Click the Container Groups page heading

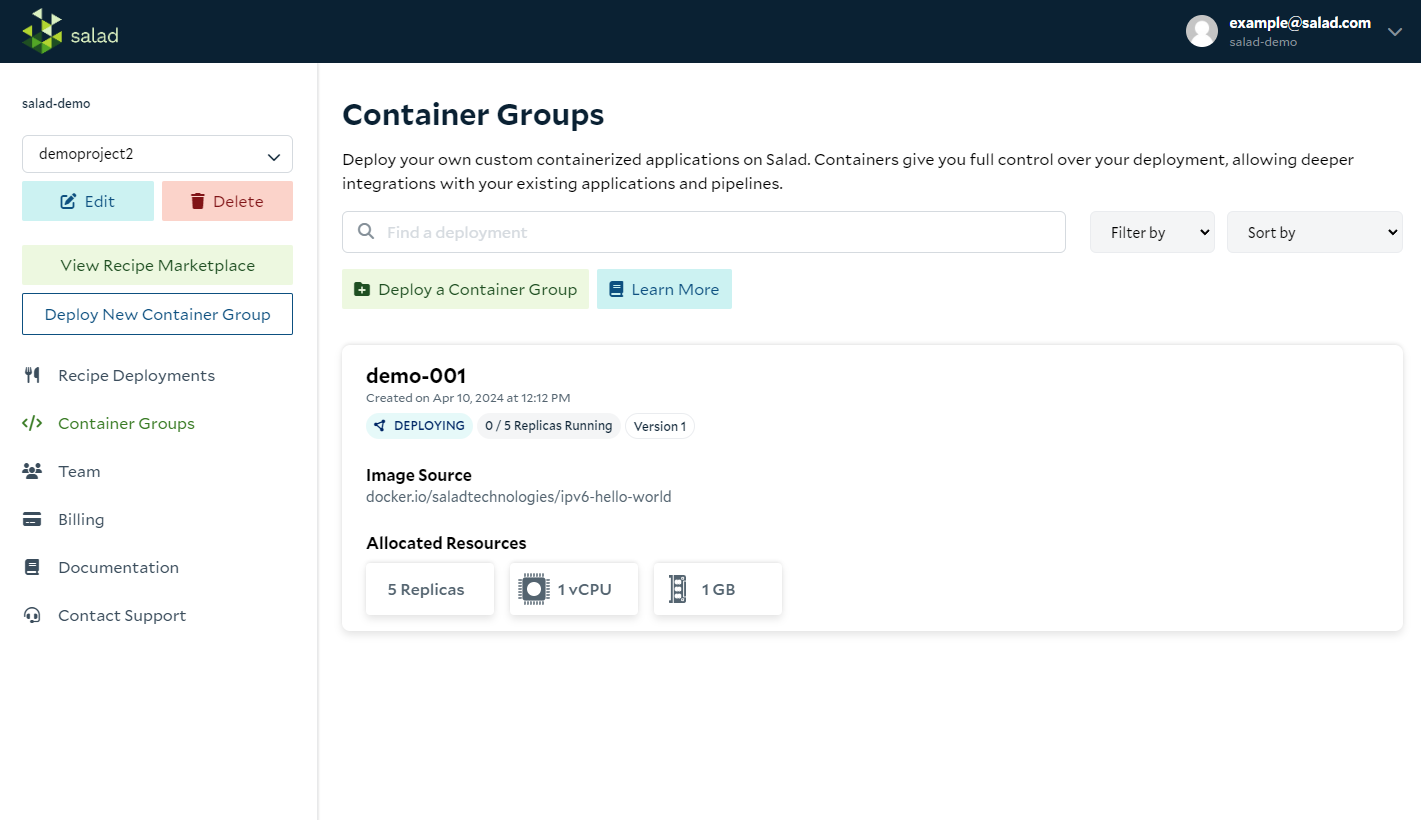pos(473,115)
